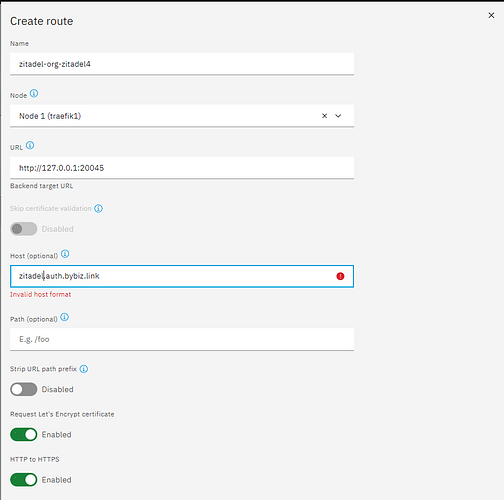
Task: Focus the URL field with http://127.0.0.1:20045
Action: [x=182, y=168]
